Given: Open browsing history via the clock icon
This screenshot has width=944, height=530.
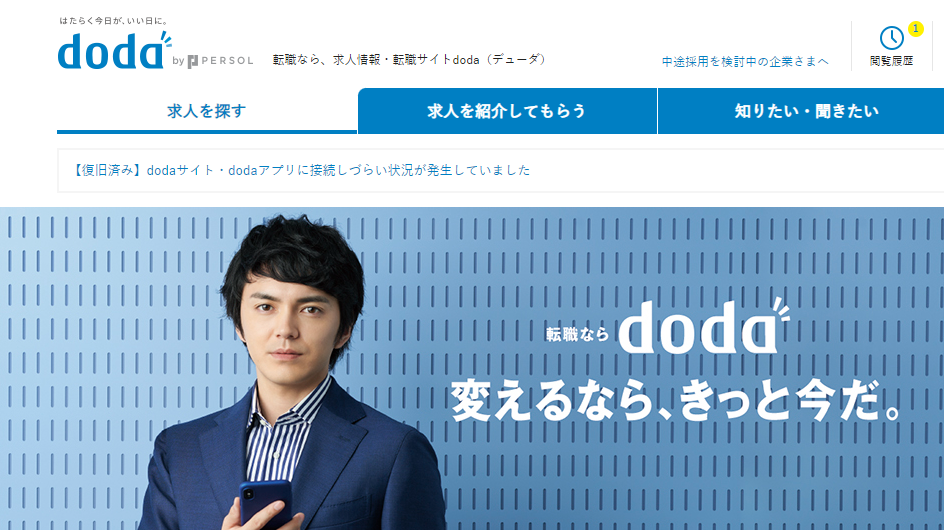Looking at the screenshot, I should click(891, 38).
